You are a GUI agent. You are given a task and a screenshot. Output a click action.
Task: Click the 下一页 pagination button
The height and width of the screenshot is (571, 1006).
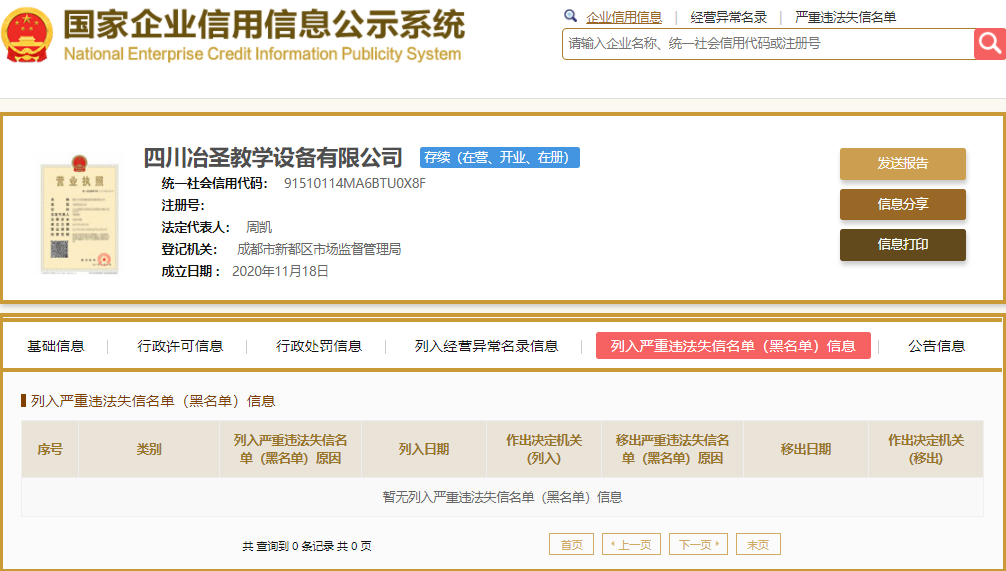coord(699,544)
